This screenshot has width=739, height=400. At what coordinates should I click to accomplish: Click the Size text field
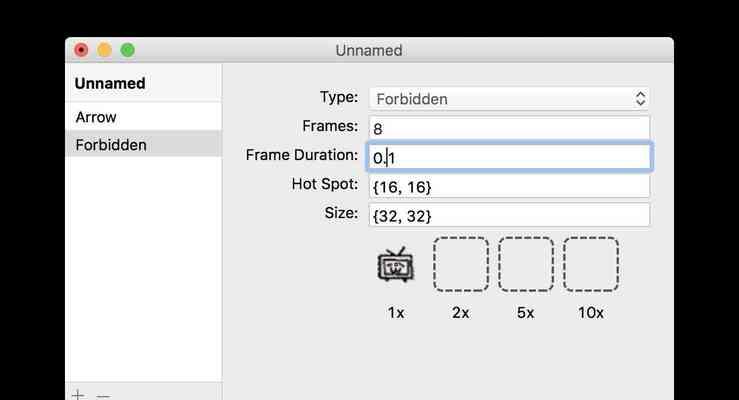click(x=509, y=216)
